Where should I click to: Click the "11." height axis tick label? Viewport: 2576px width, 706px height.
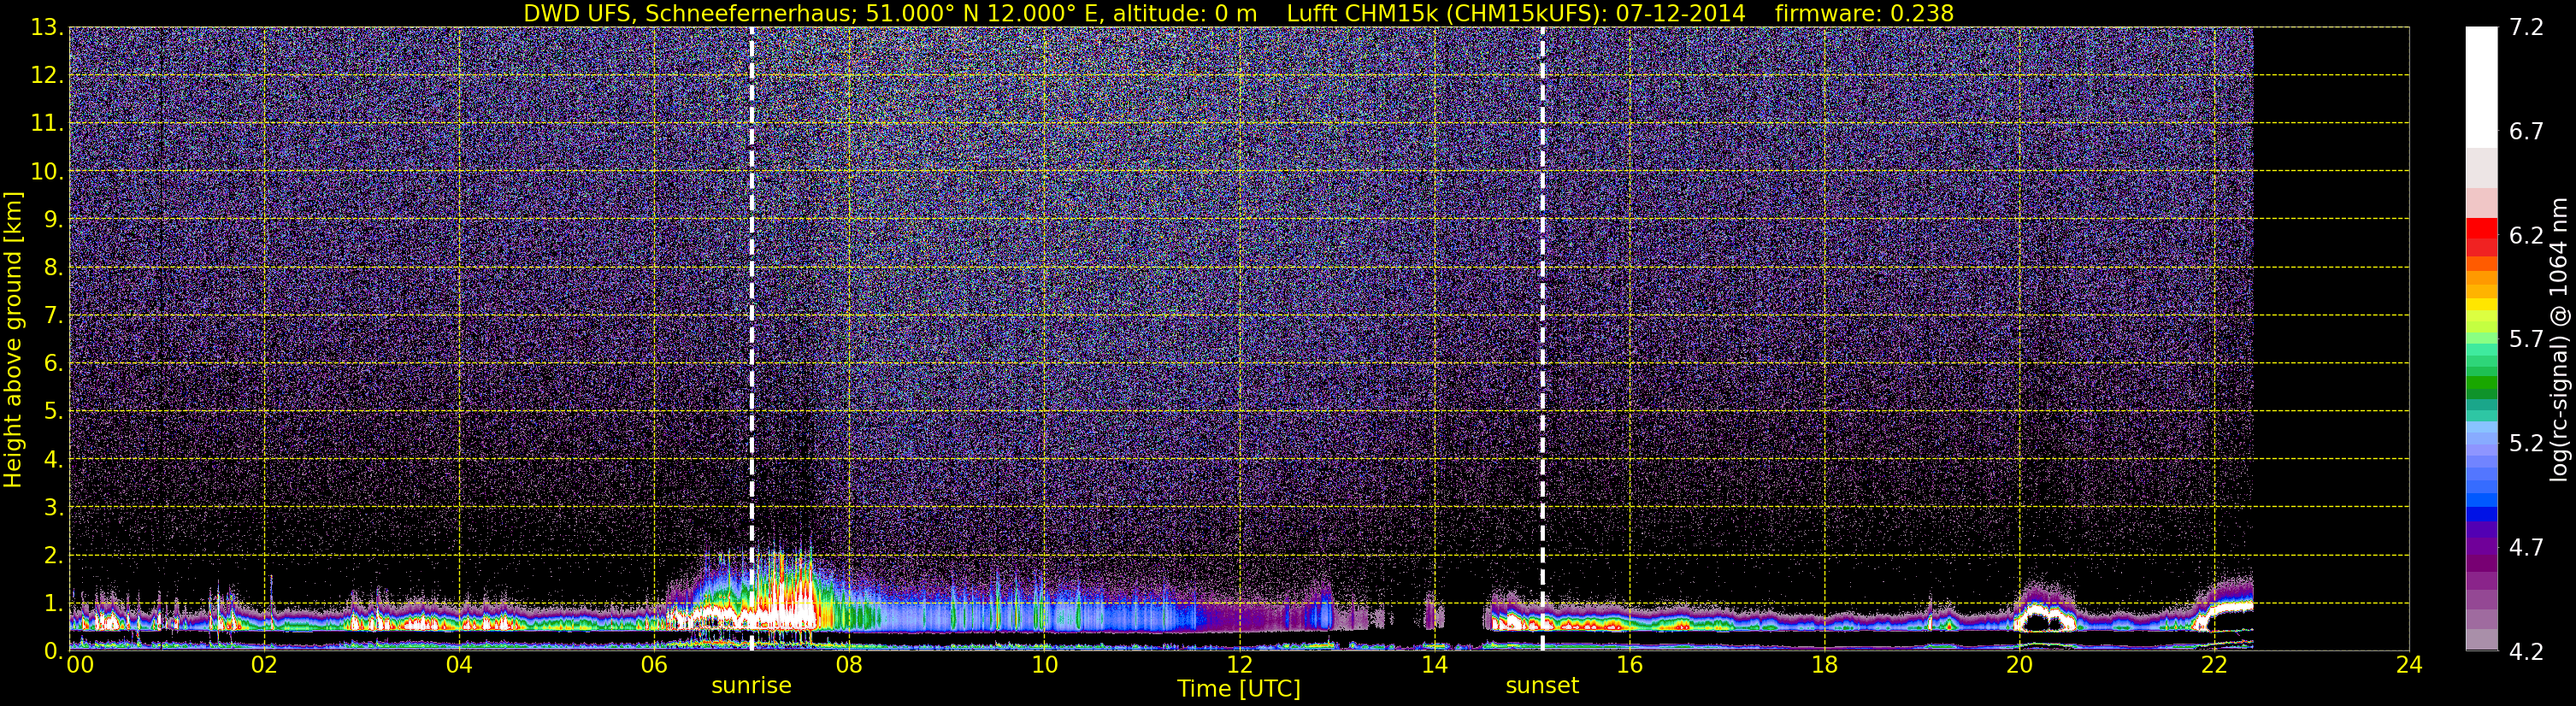(x=47, y=123)
